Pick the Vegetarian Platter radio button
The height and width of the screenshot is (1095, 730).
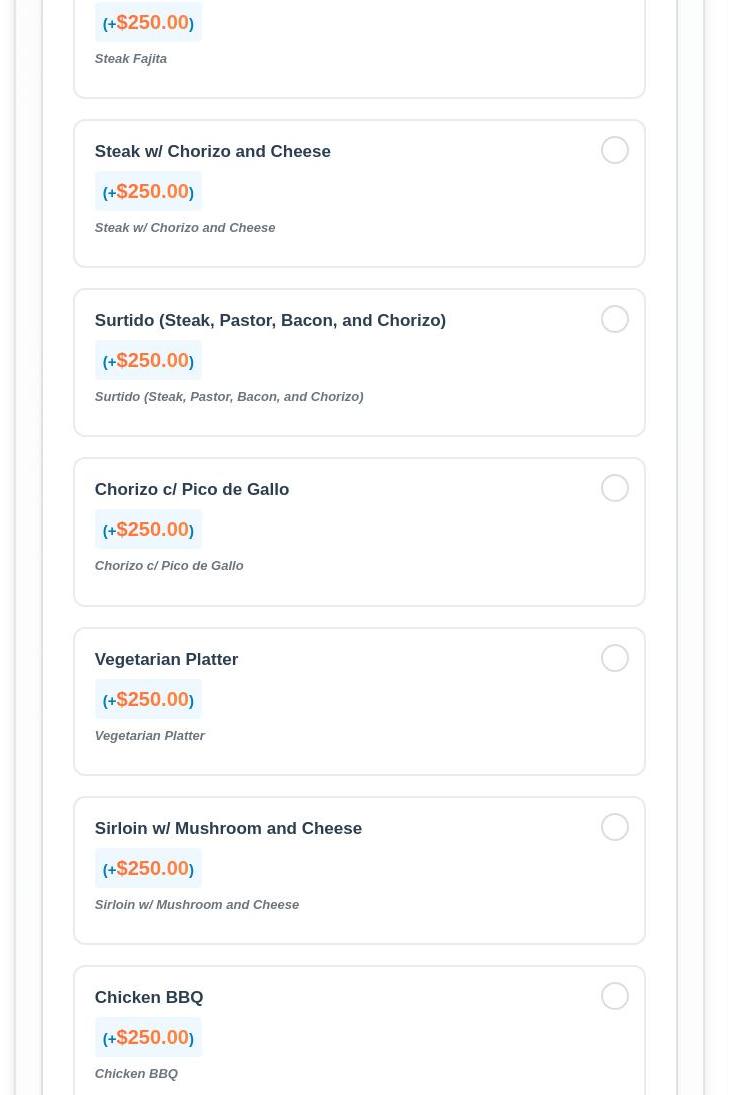coord(615,658)
